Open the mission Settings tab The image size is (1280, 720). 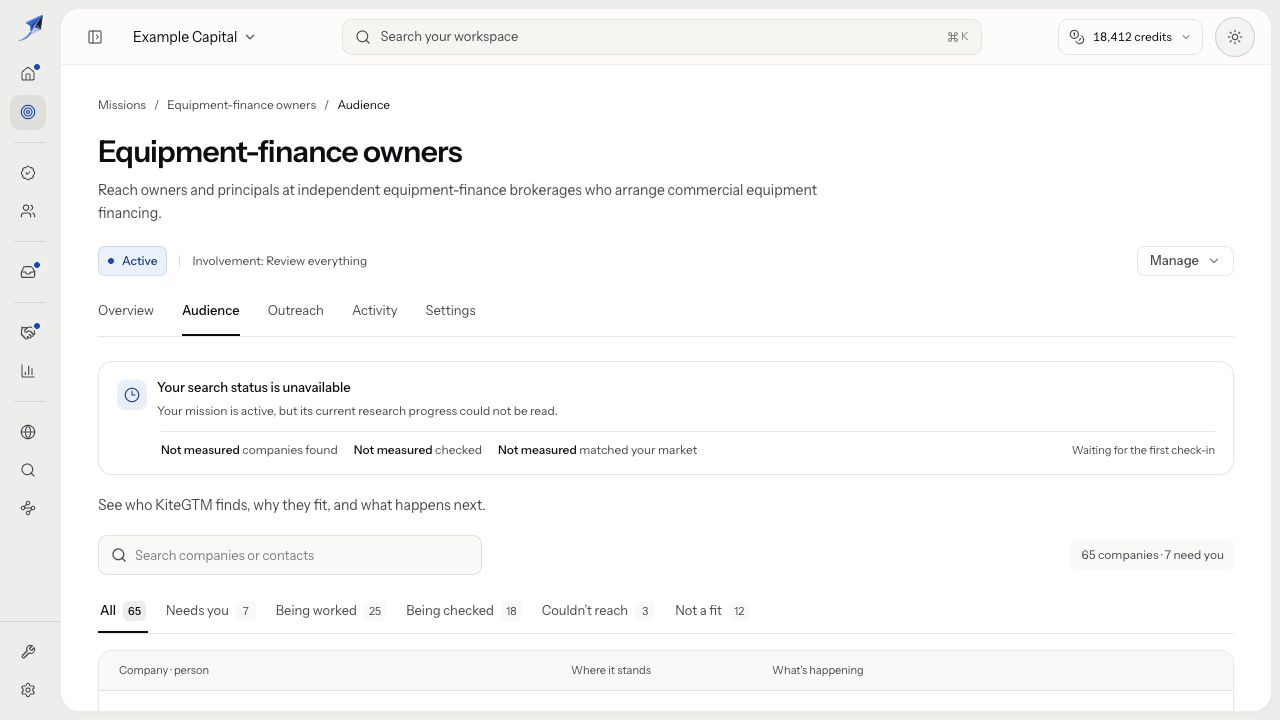coord(451,311)
